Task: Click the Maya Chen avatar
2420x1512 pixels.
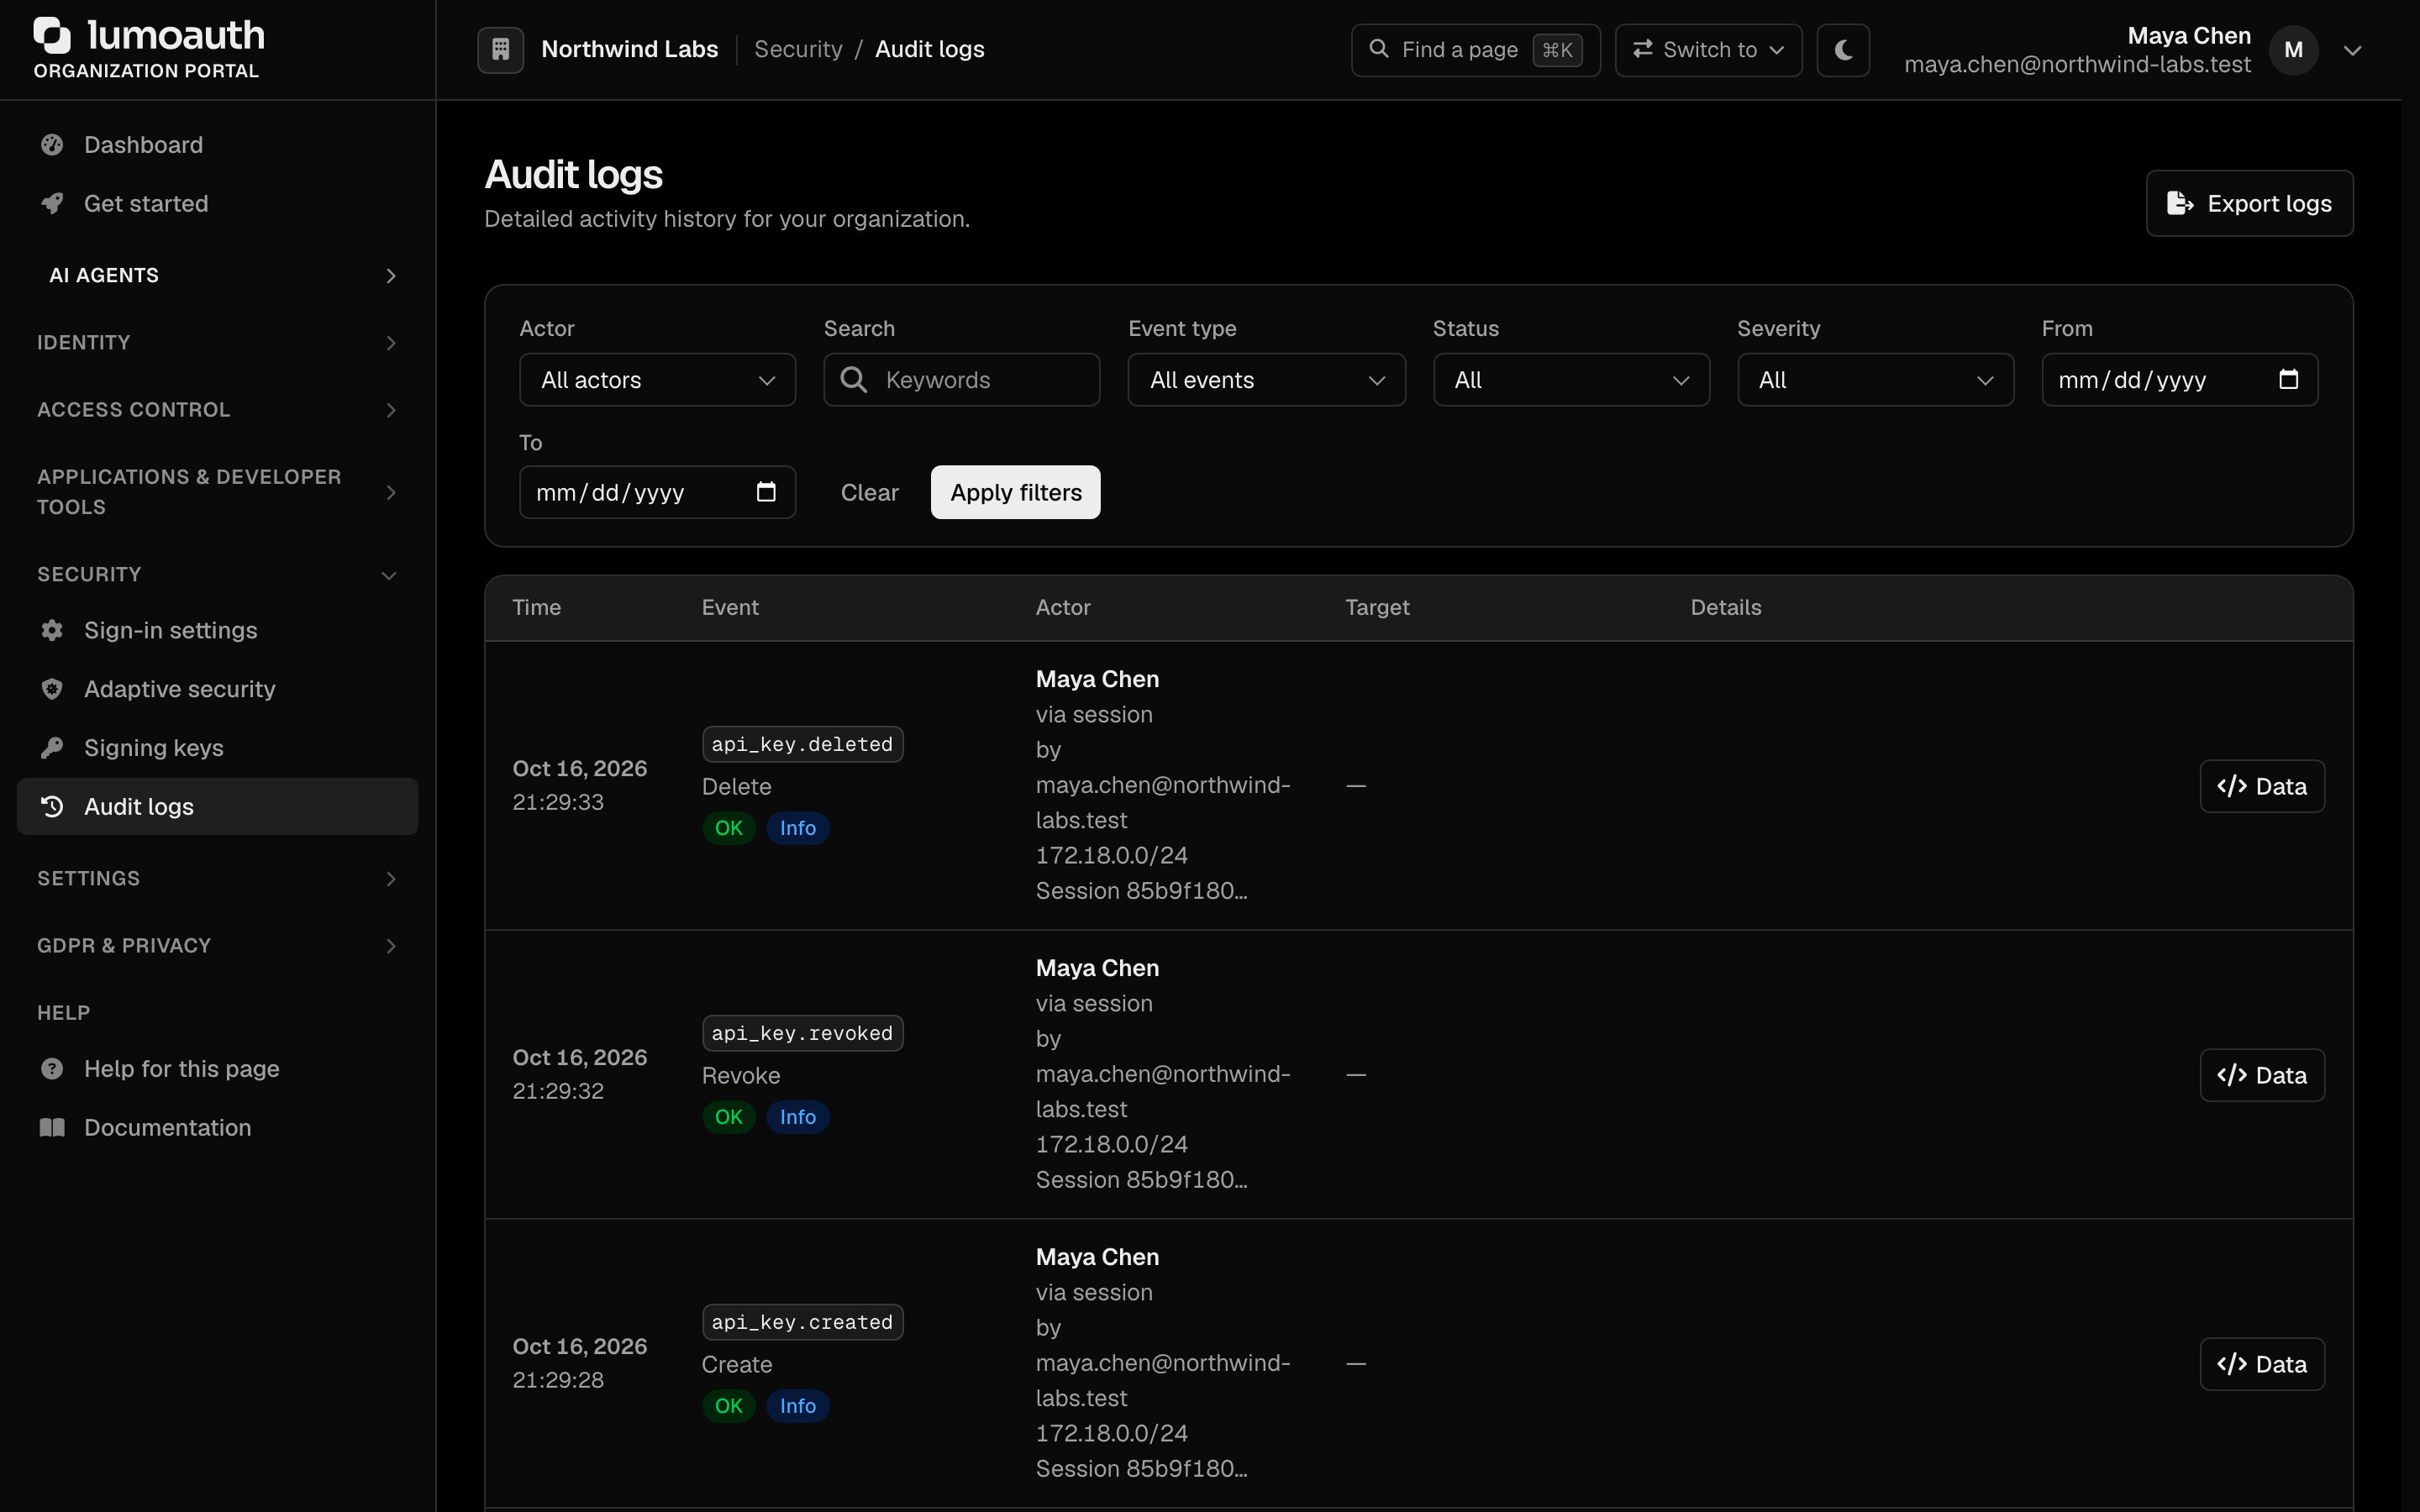Action: pyautogui.click(x=2293, y=50)
